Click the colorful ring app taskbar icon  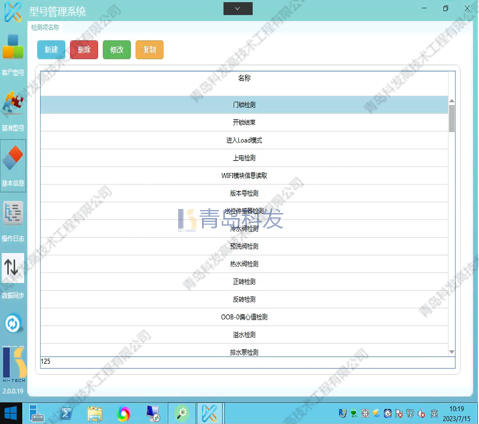pyautogui.click(x=123, y=414)
